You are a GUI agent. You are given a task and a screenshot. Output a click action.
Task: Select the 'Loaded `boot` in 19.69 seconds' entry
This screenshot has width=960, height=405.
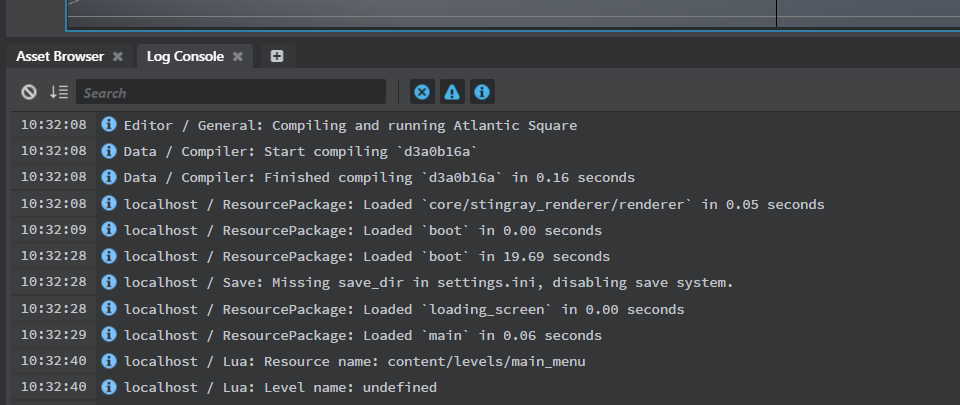click(366, 256)
